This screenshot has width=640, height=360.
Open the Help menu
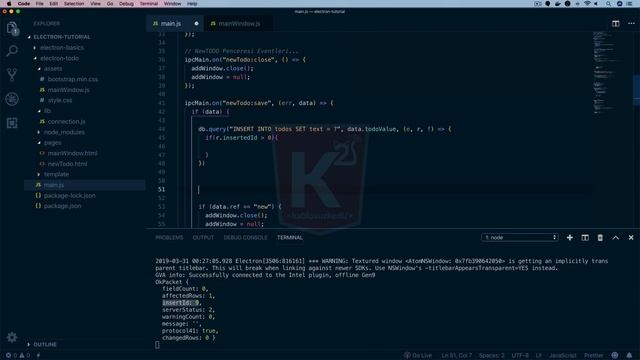pos(192,4)
